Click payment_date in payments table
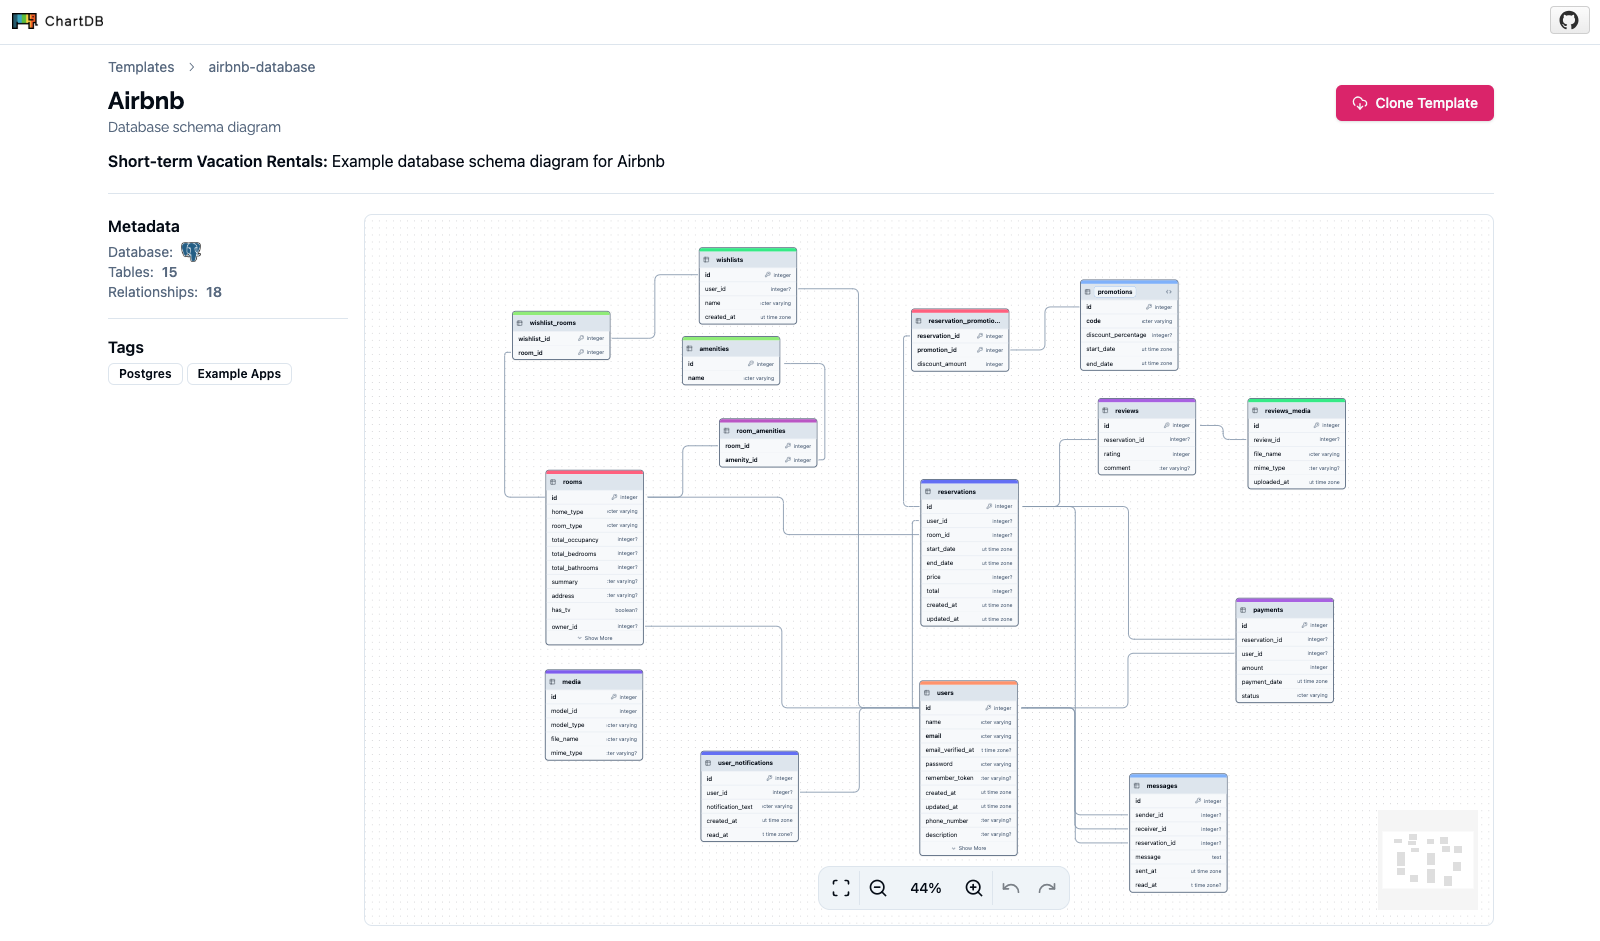Image resolution: width=1600 pixels, height=941 pixels. coord(1285,682)
